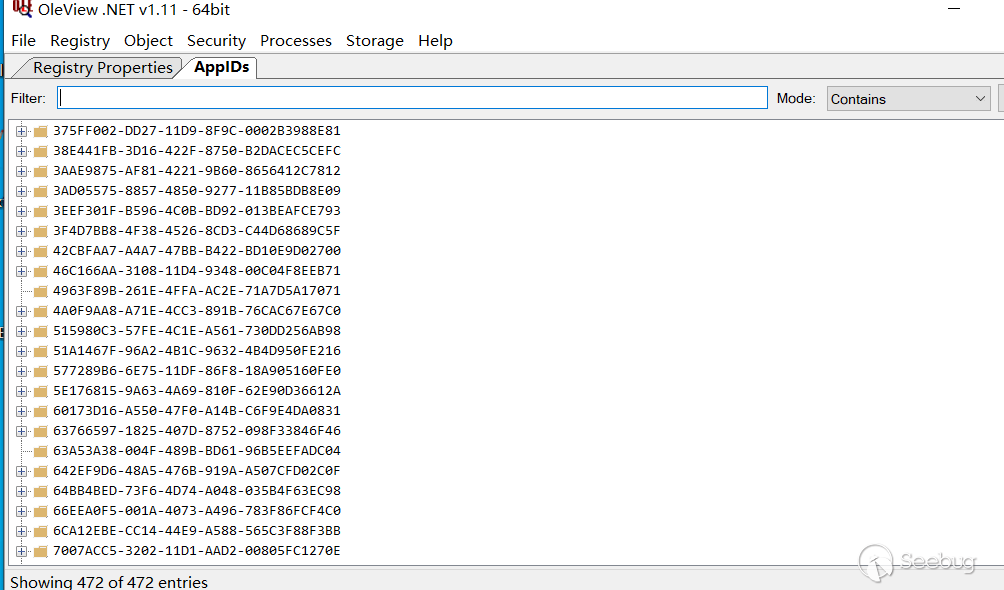
Task: Expand tree node 46C166AA-3108-11D4-9348-00C04F8EEB71
Action: click(21, 271)
